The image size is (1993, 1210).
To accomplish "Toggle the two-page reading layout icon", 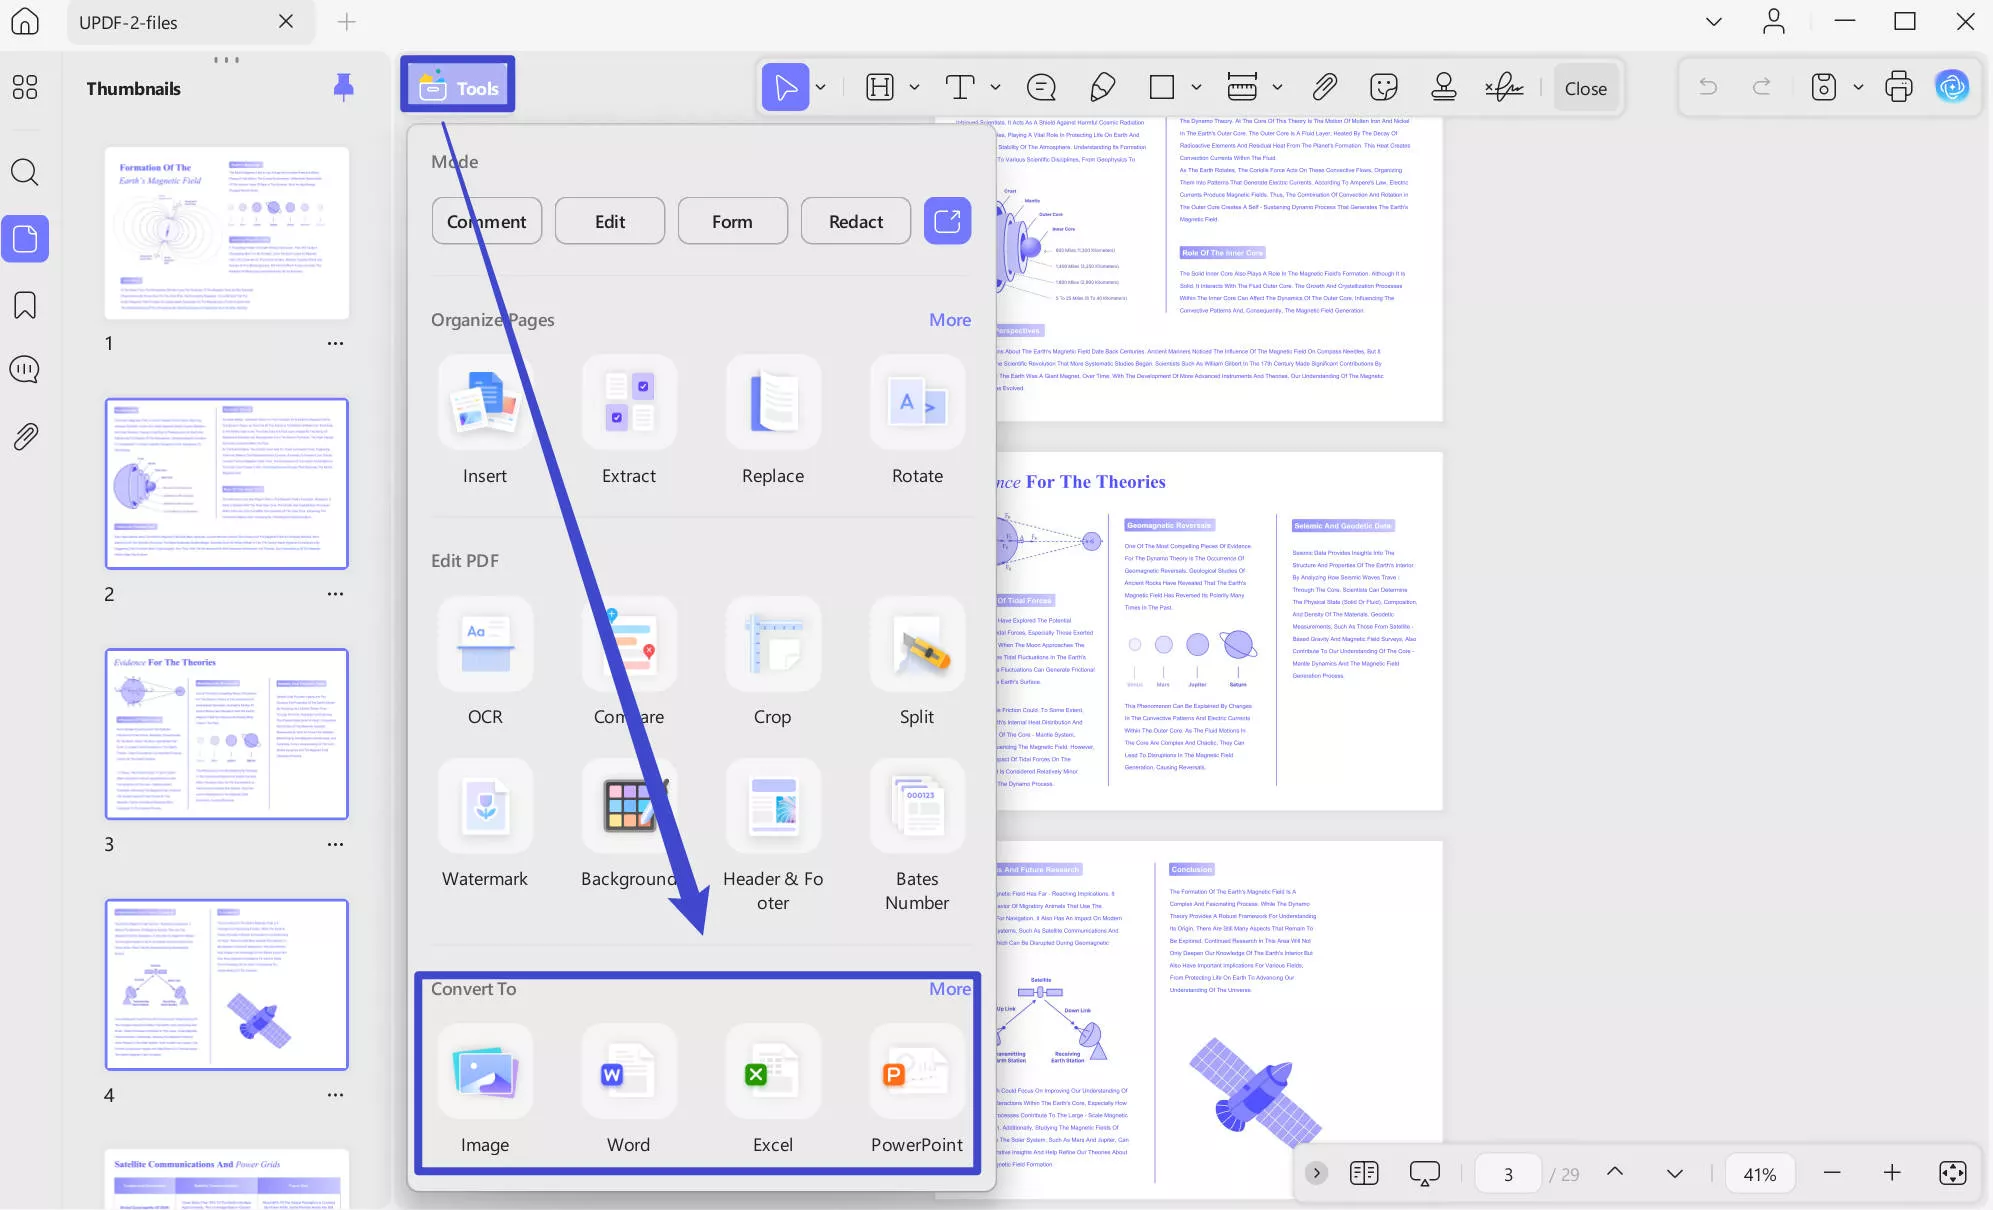I will coord(1364,1173).
